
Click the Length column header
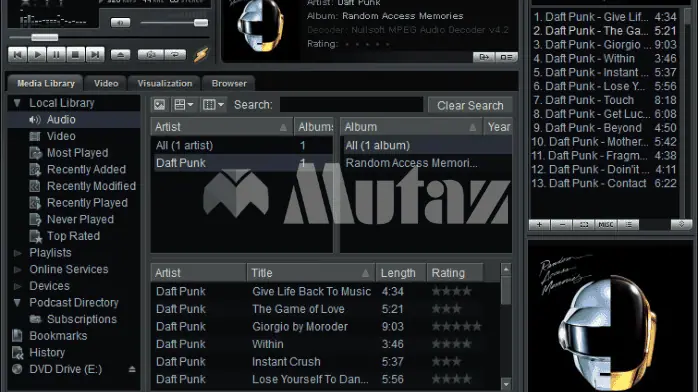point(401,273)
